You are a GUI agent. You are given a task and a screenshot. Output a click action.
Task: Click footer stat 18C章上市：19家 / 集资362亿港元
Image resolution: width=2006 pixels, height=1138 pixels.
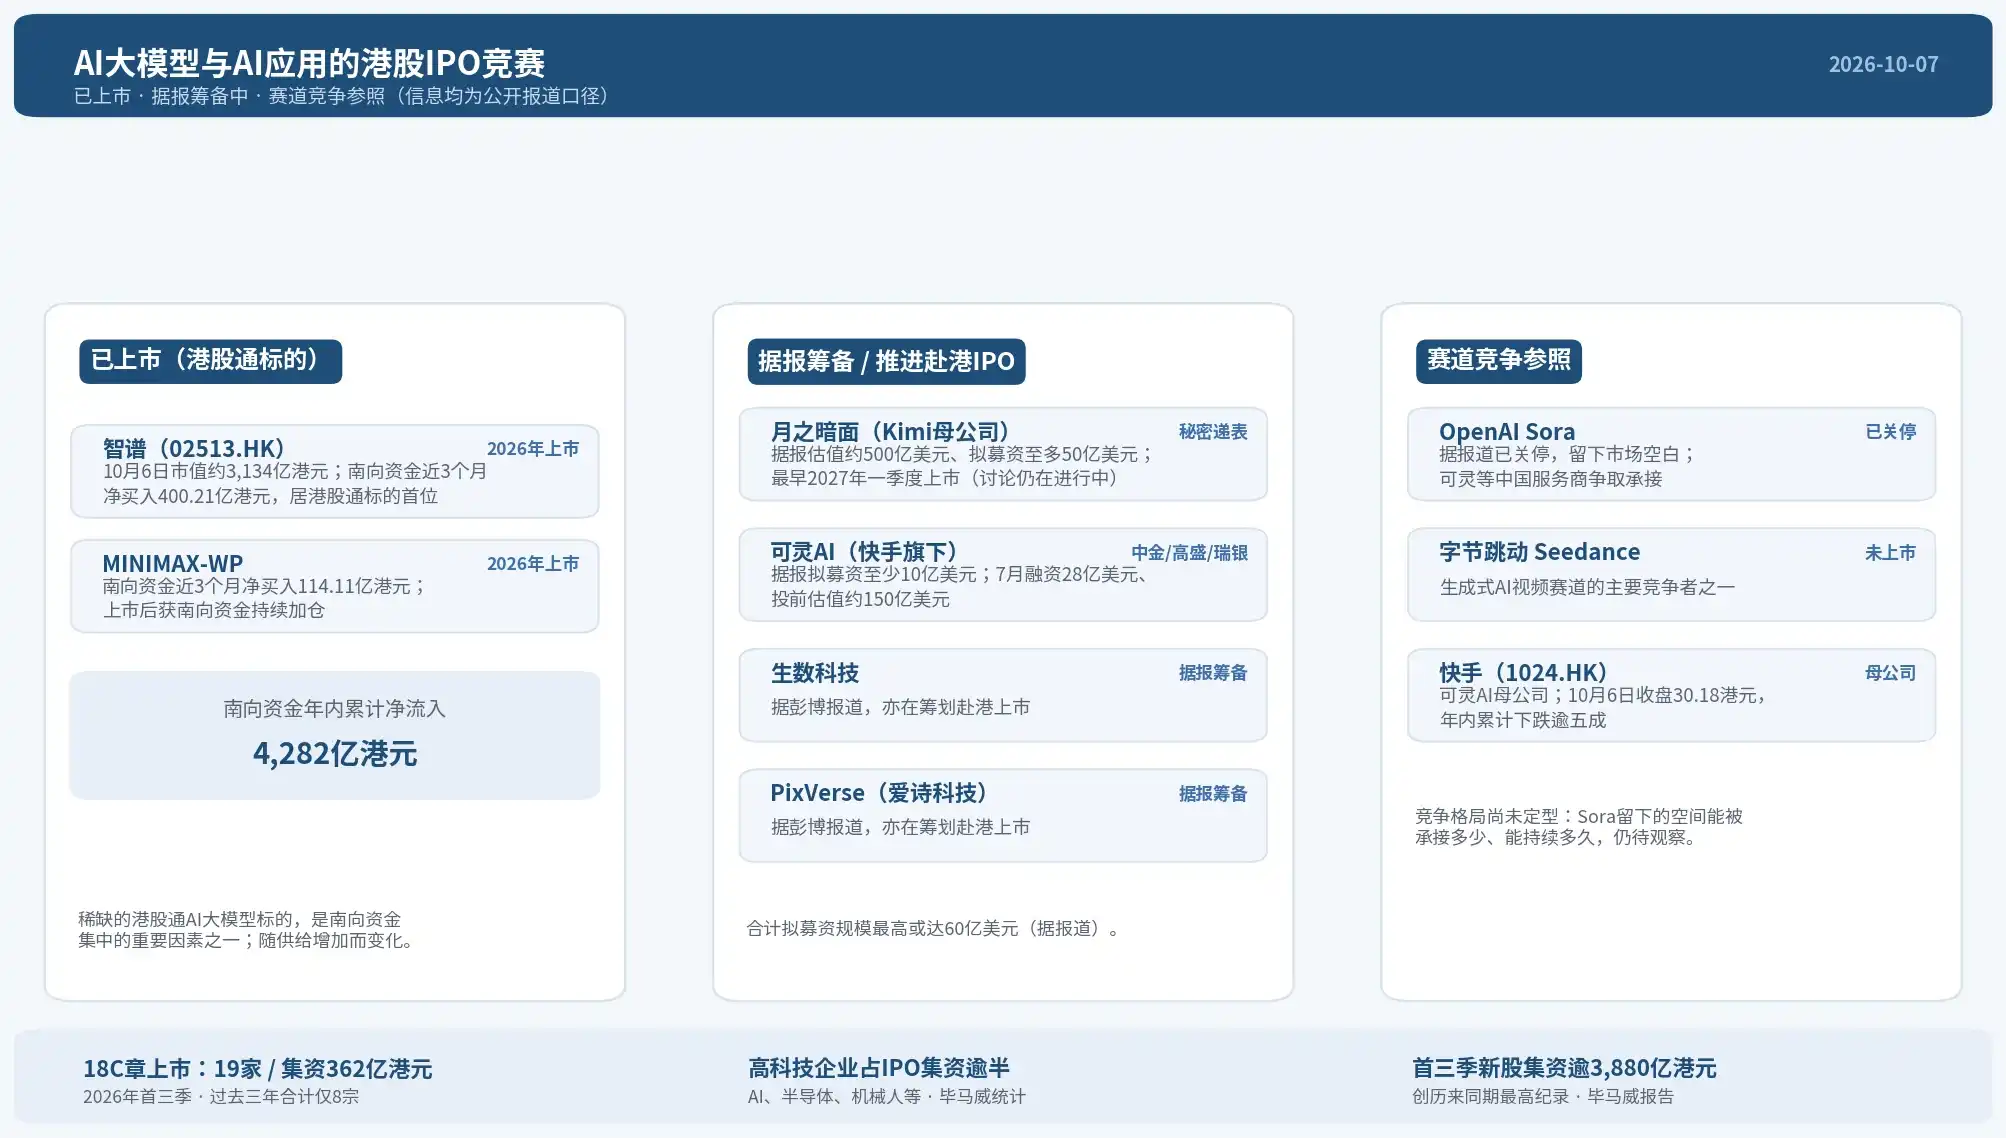pos(257,1069)
